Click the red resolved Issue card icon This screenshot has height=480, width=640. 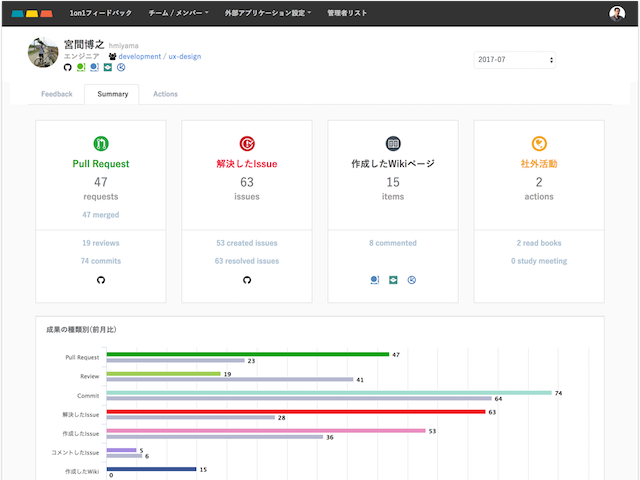pyautogui.click(x=247, y=143)
